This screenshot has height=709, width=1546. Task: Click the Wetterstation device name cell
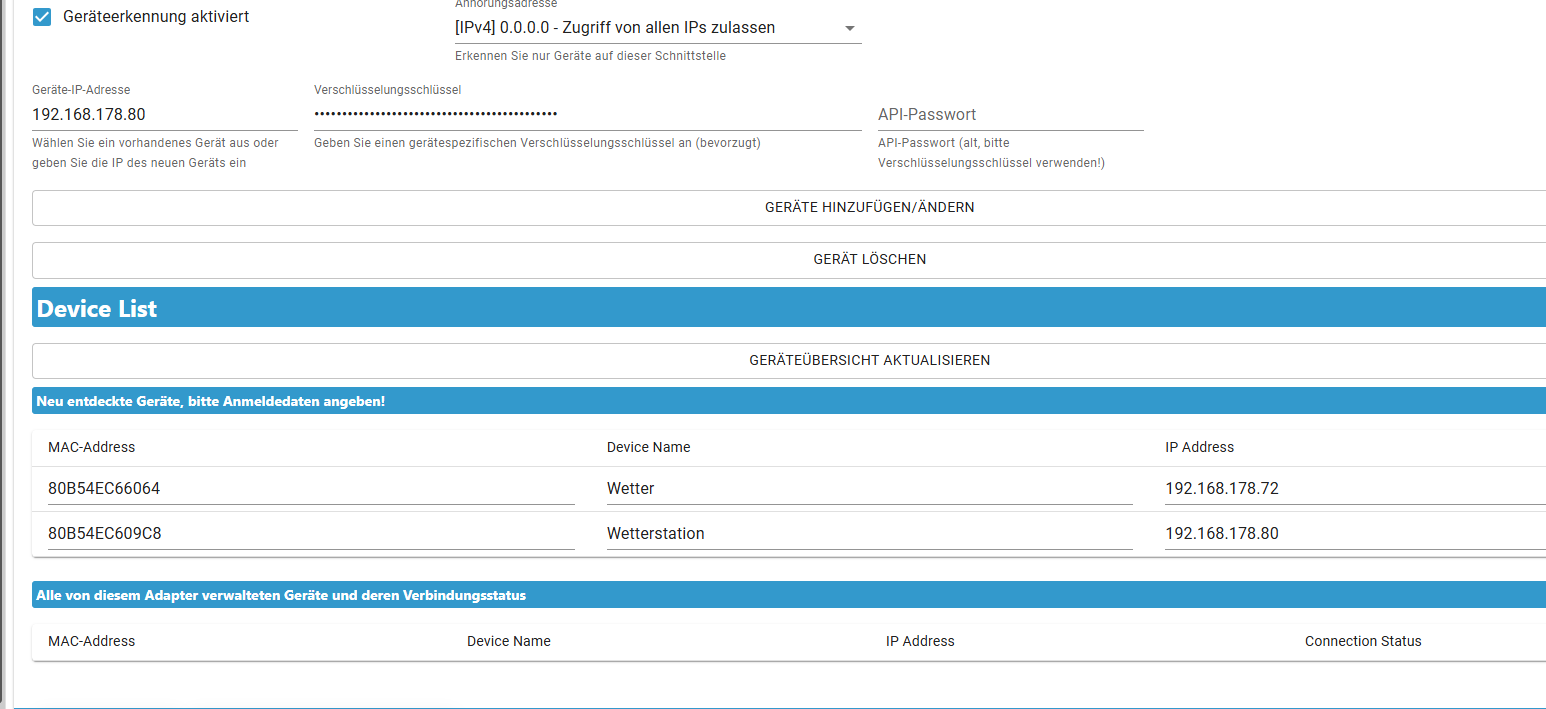pyautogui.click(x=868, y=534)
